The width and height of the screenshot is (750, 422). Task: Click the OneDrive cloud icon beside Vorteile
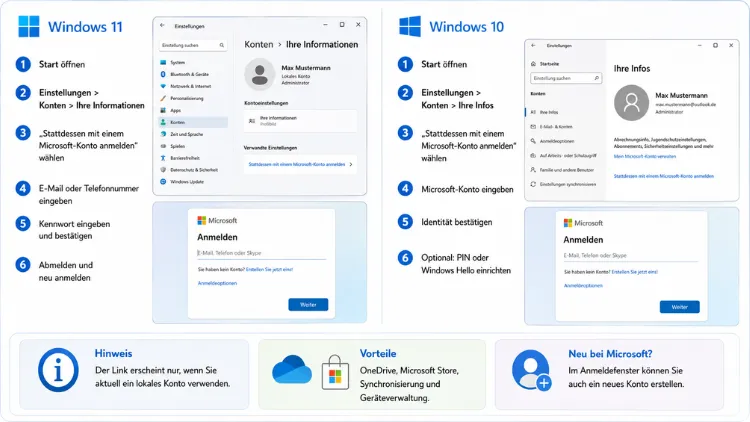pos(292,370)
